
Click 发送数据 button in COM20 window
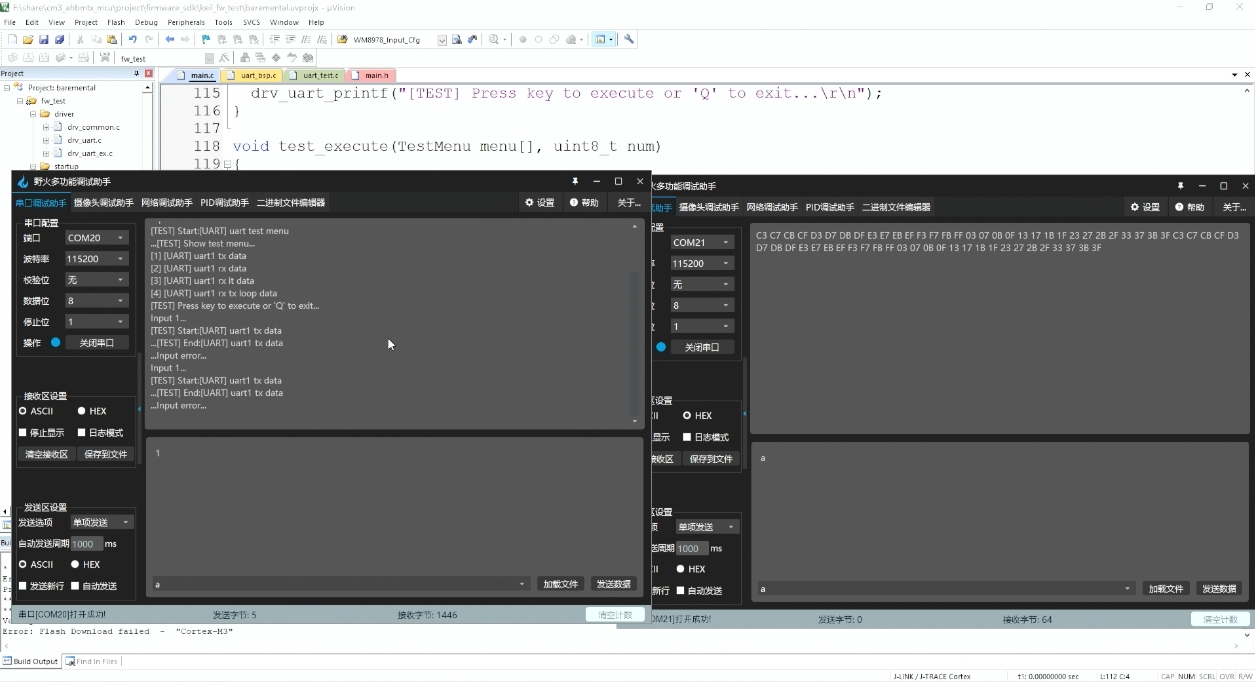[613, 584]
